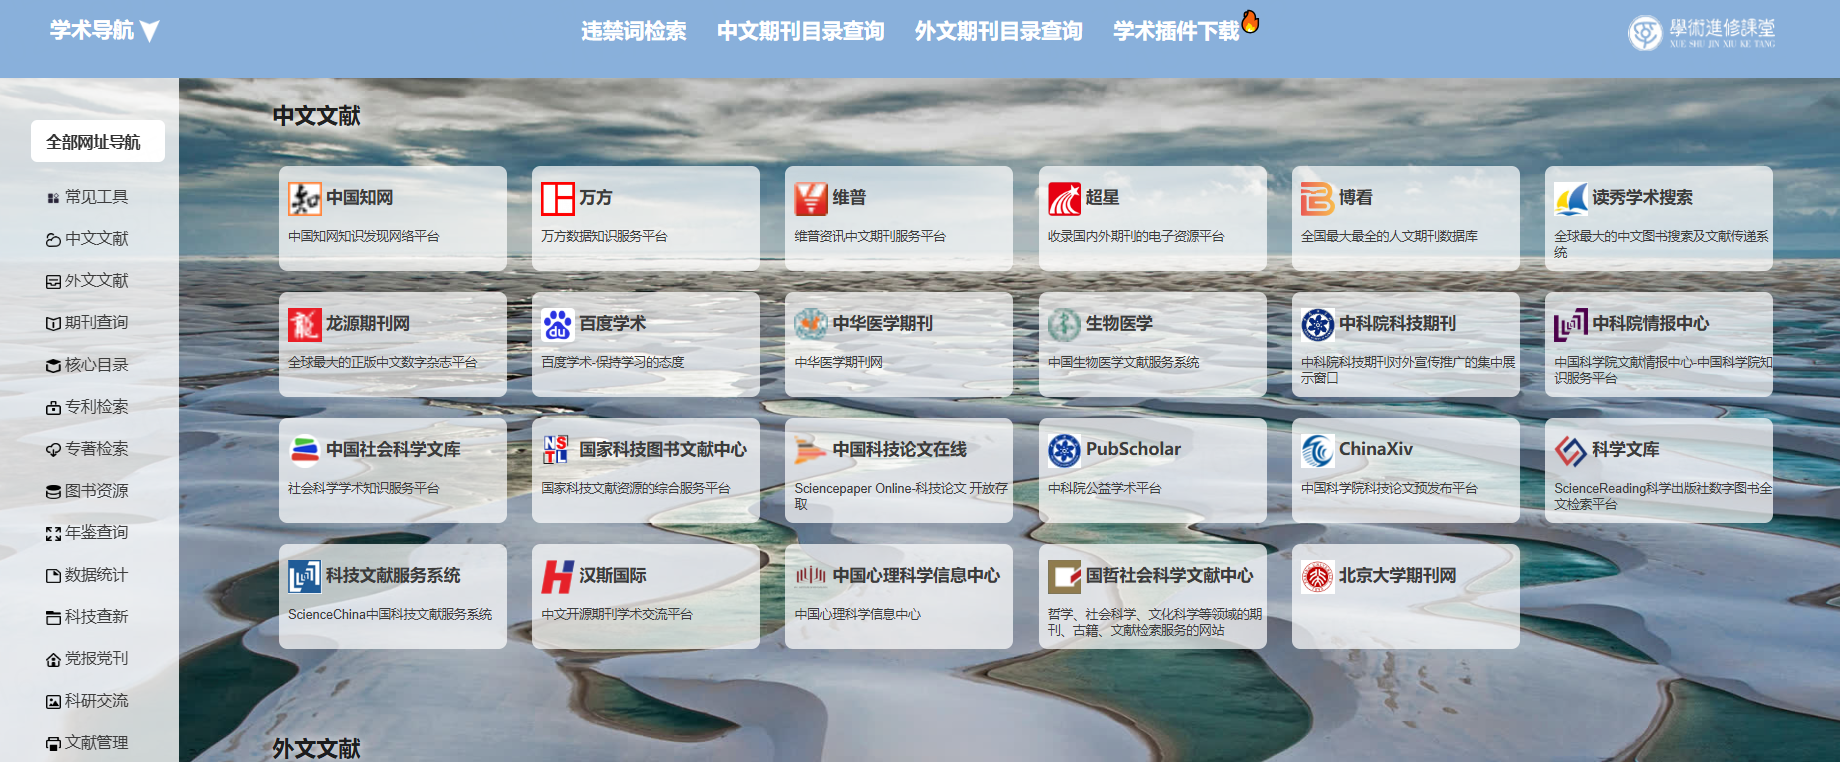Viewport: 1840px width, 762px height.
Task: Open the 中国知网 logo icon
Action: 304,199
